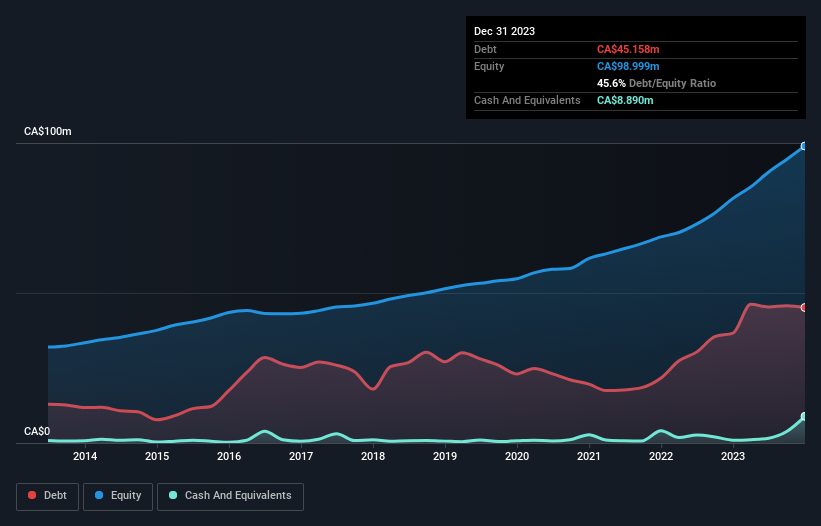Click the 2017 x-axis label
The width and height of the screenshot is (821, 526).
(x=301, y=456)
